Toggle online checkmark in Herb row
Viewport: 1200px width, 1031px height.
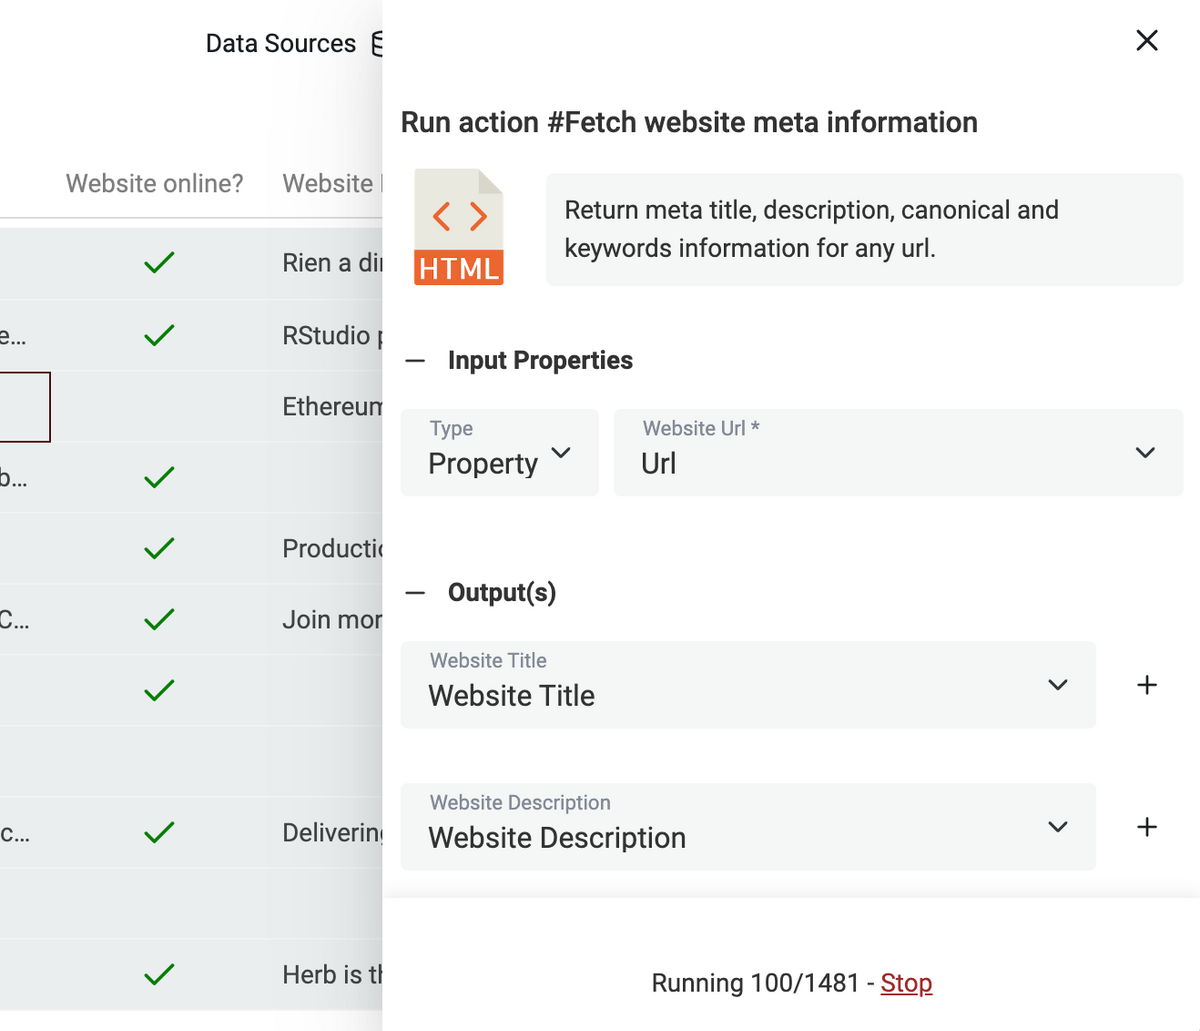[x=159, y=975]
